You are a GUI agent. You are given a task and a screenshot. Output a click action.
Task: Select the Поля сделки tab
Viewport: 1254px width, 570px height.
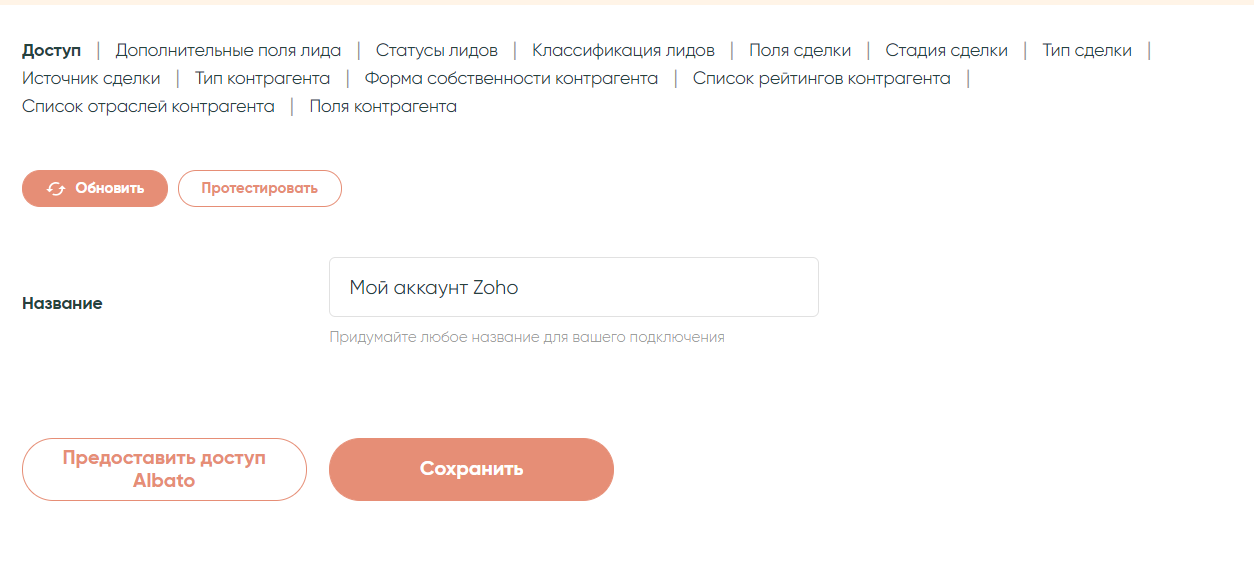(800, 50)
